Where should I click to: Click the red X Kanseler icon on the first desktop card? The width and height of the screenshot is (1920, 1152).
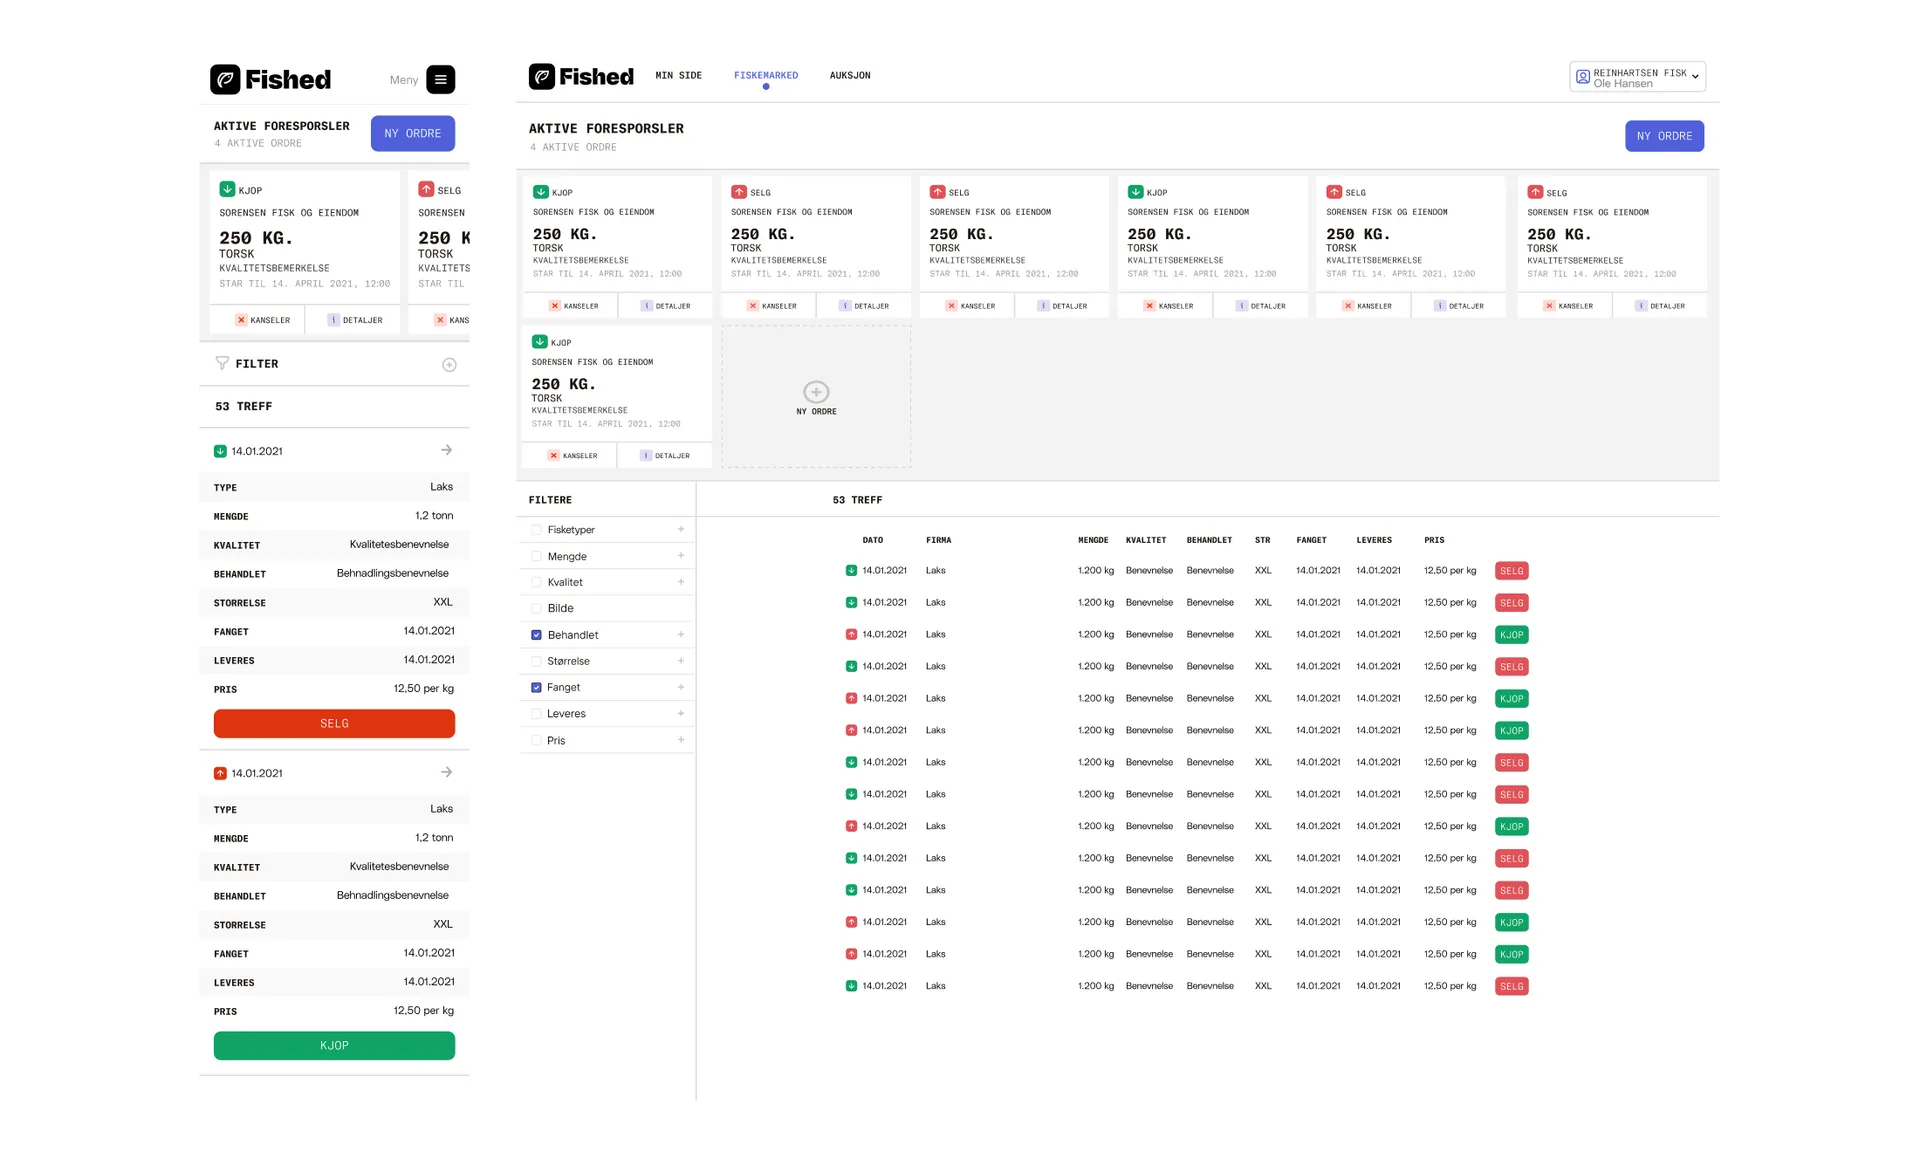pyautogui.click(x=555, y=306)
